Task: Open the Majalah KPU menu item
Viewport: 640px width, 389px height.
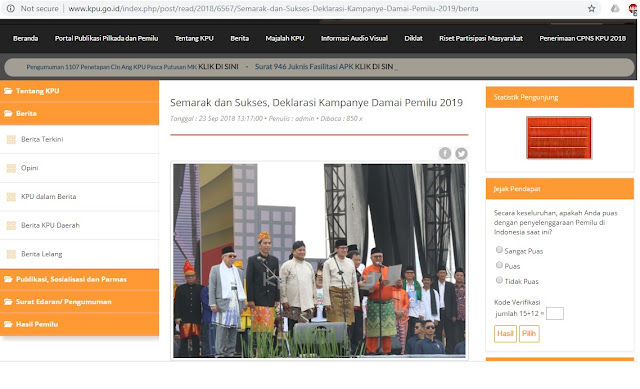Action: [x=285, y=38]
